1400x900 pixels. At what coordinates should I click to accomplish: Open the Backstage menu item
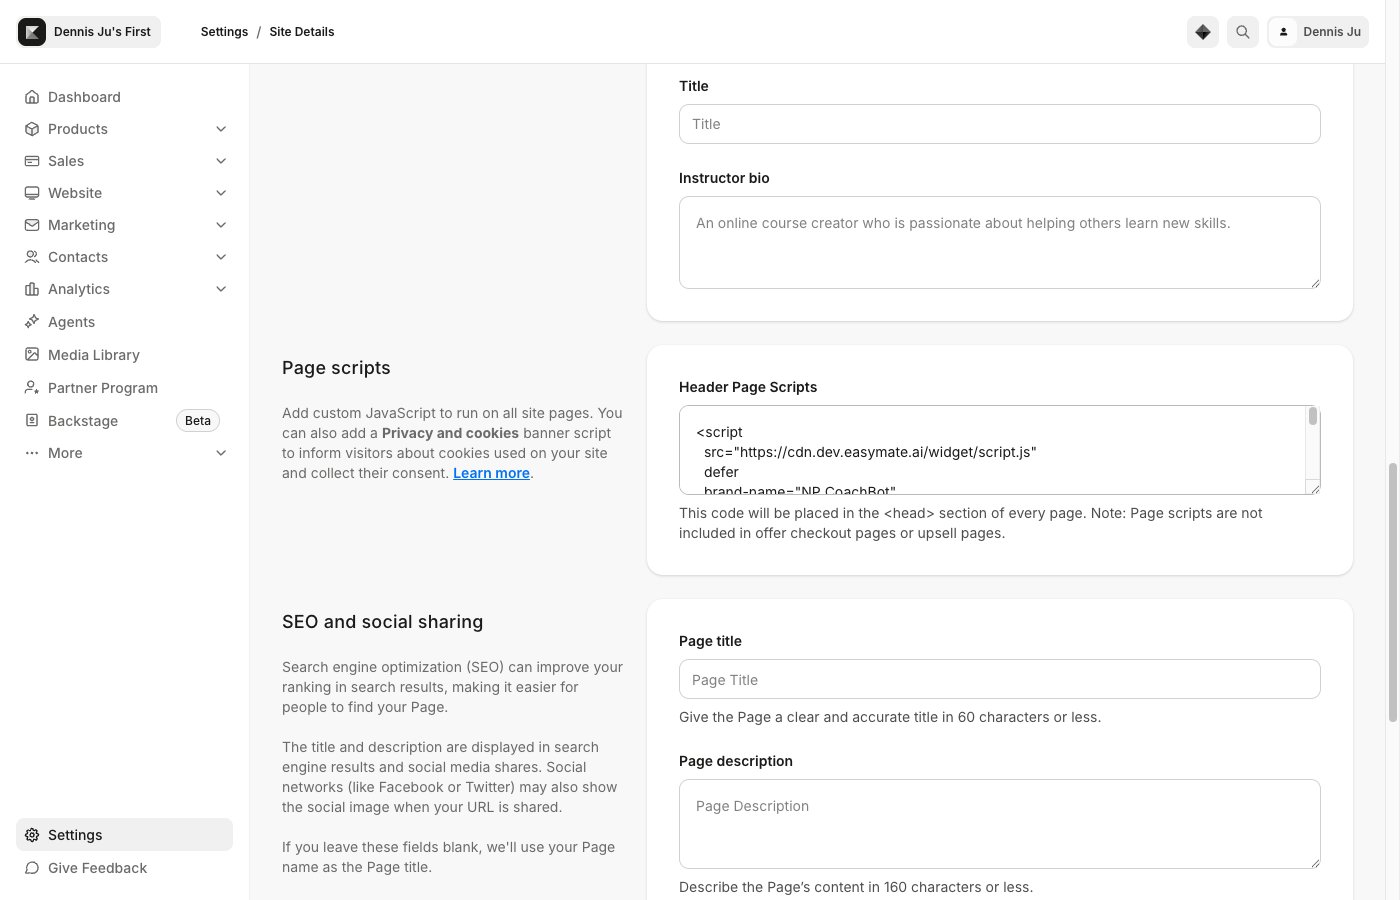[124, 421]
